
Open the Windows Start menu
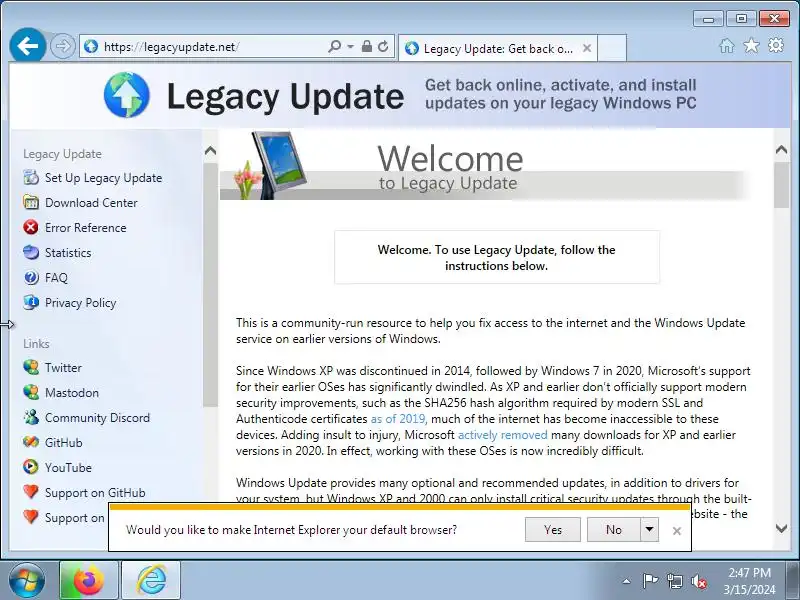click(x=26, y=581)
